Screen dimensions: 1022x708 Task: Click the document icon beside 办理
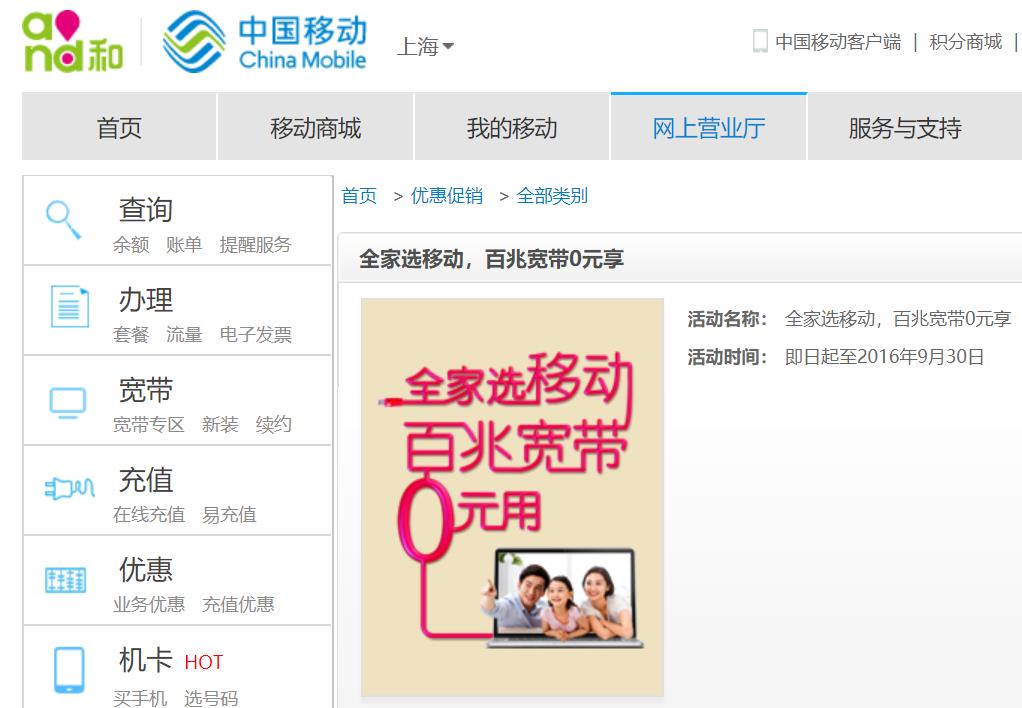[x=70, y=306]
